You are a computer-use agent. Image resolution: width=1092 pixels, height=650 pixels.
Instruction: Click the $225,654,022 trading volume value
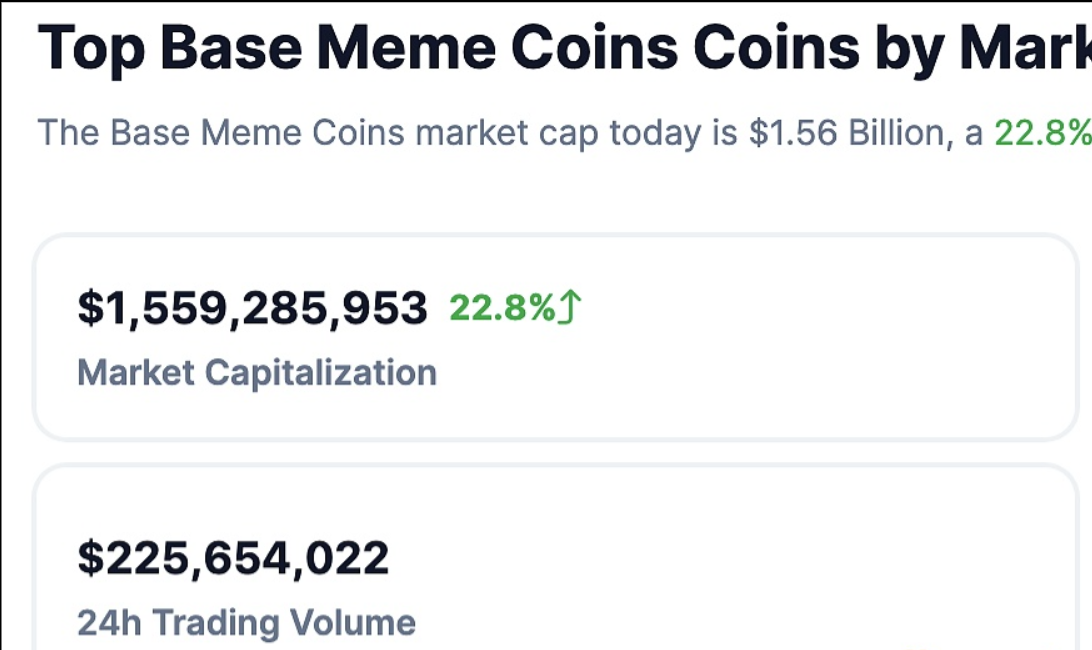233,557
